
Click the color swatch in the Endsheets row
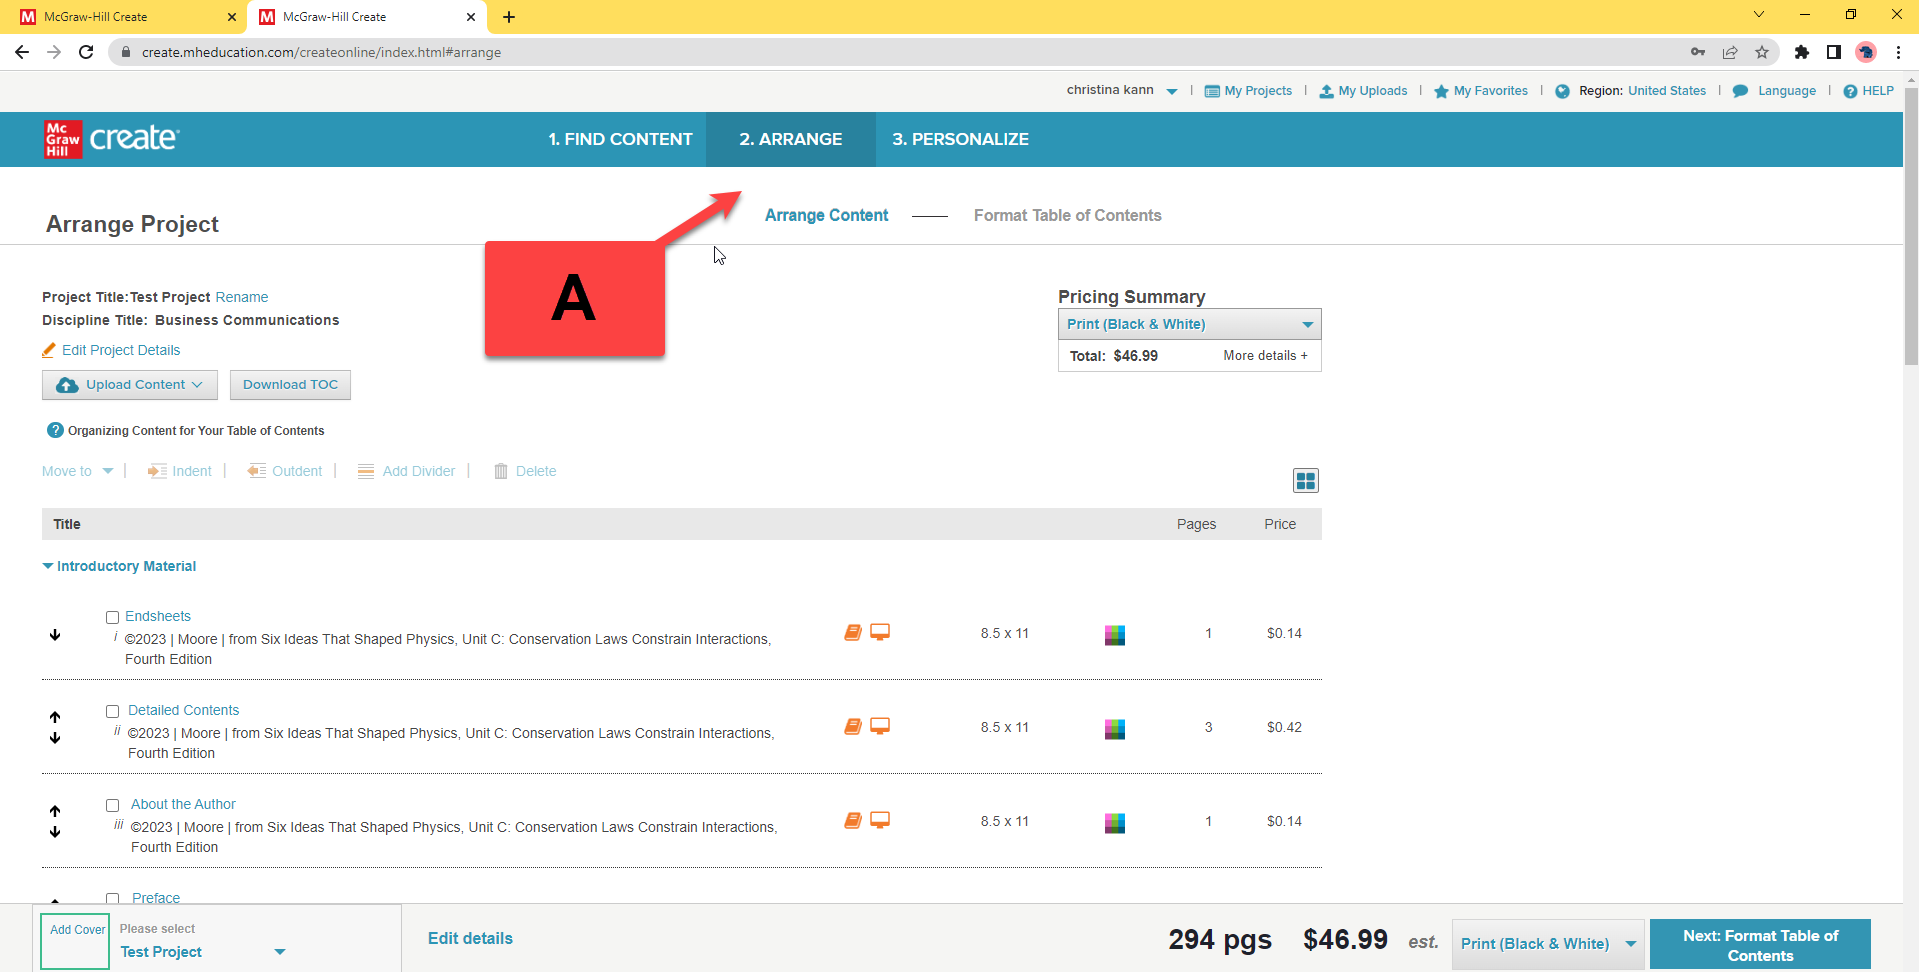click(1114, 635)
